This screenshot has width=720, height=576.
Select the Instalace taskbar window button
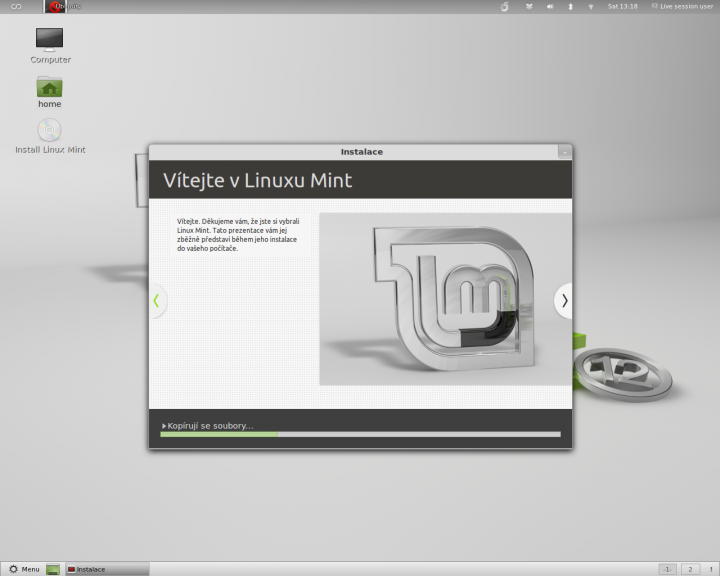coord(107,569)
